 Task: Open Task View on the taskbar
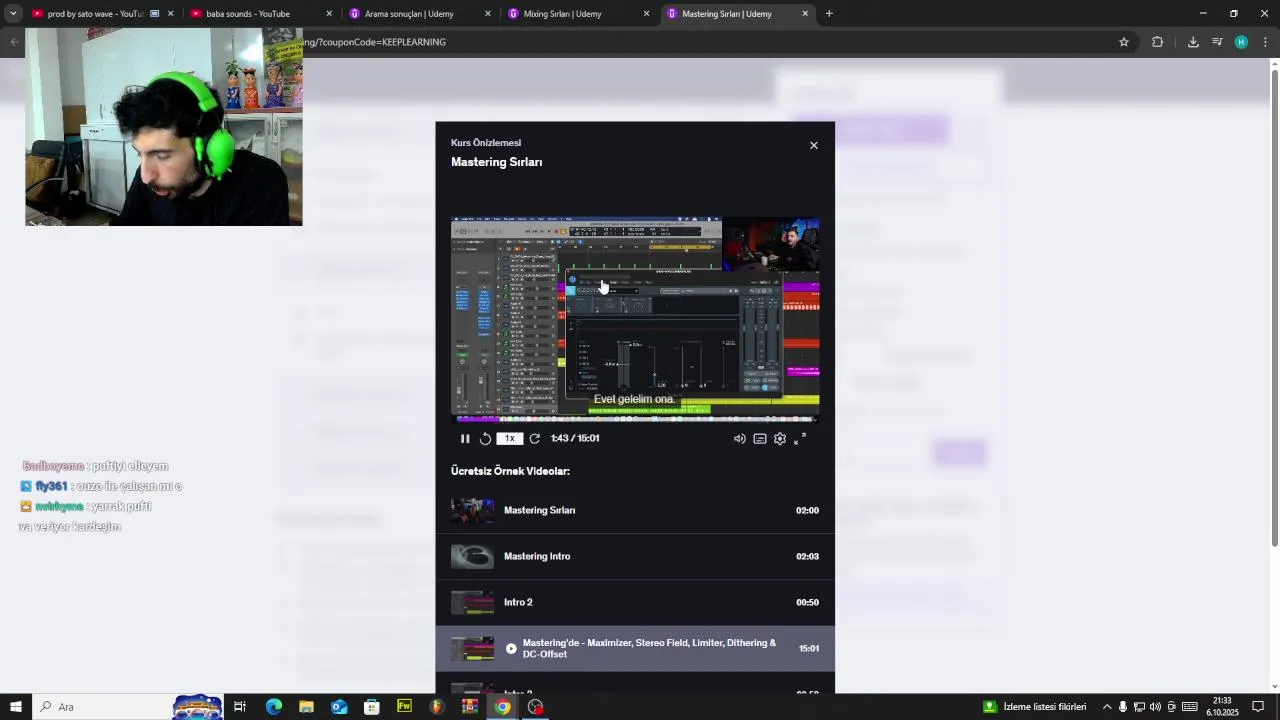[240, 707]
